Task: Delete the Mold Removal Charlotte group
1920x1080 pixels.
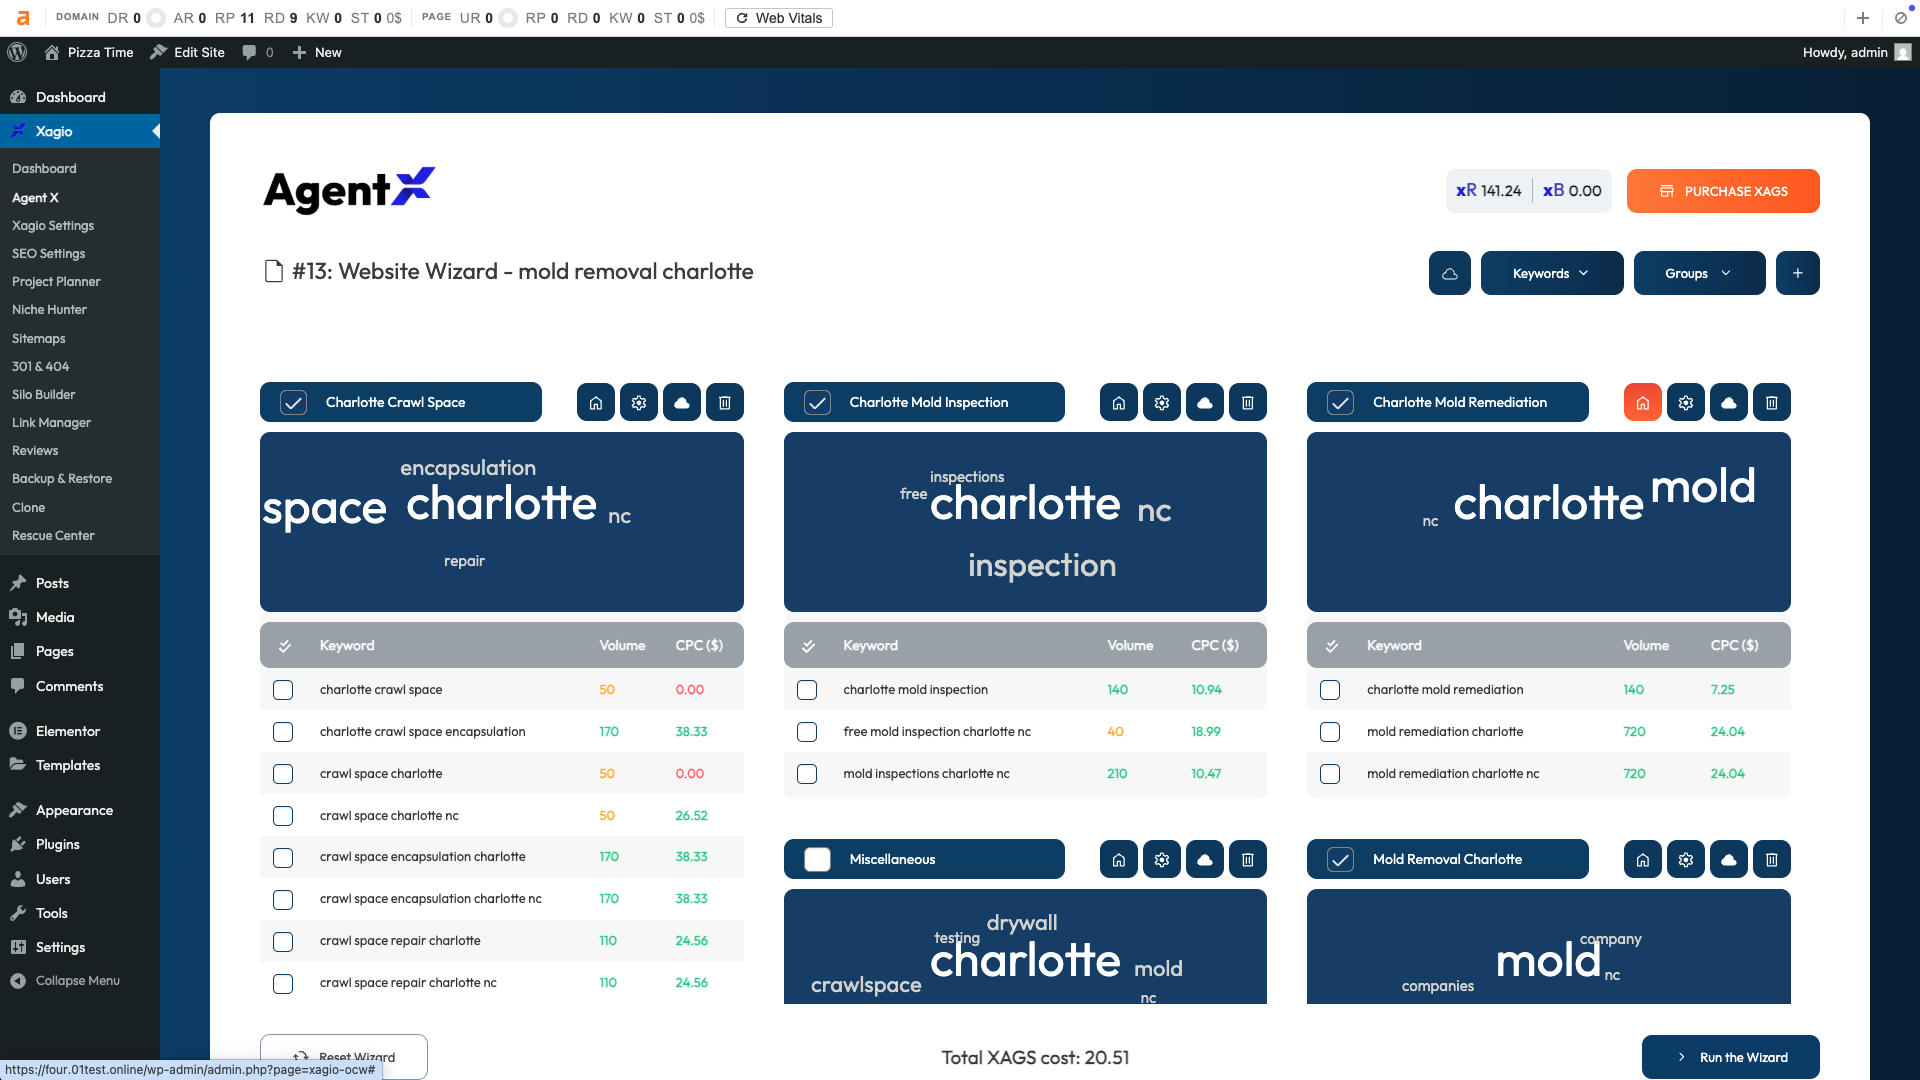Action: click(1772, 859)
